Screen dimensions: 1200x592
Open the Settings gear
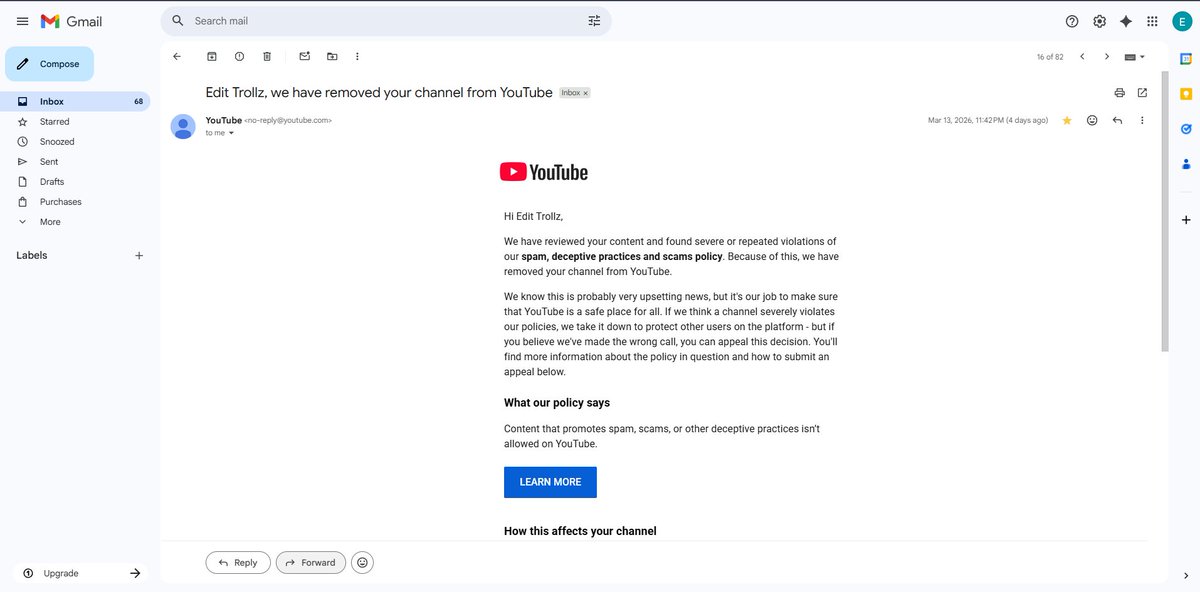1099,21
